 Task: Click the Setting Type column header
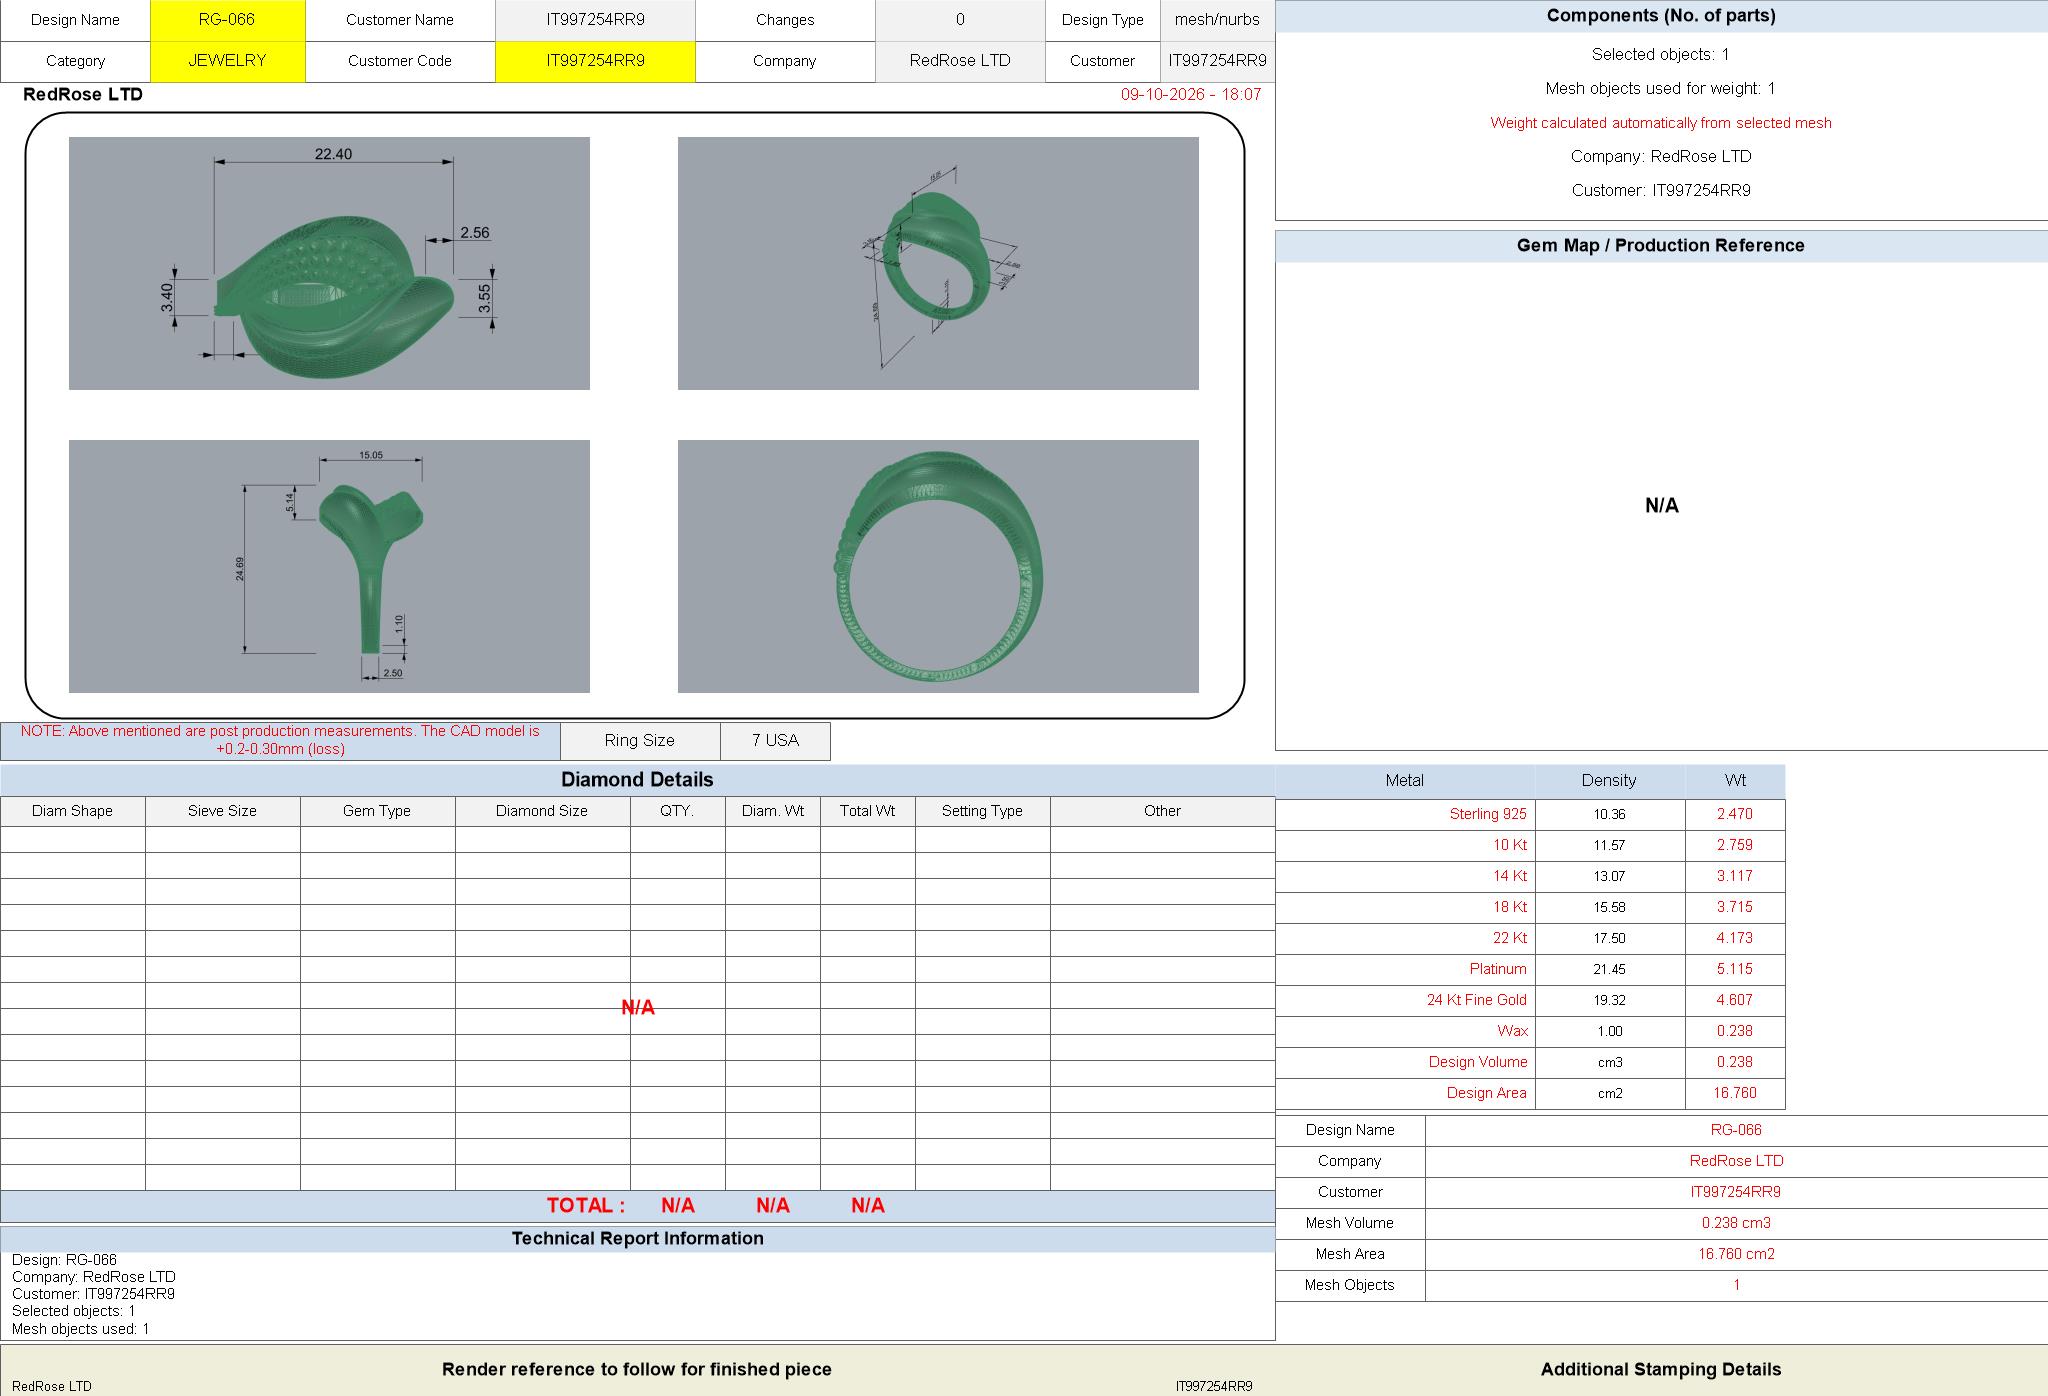(x=982, y=811)
